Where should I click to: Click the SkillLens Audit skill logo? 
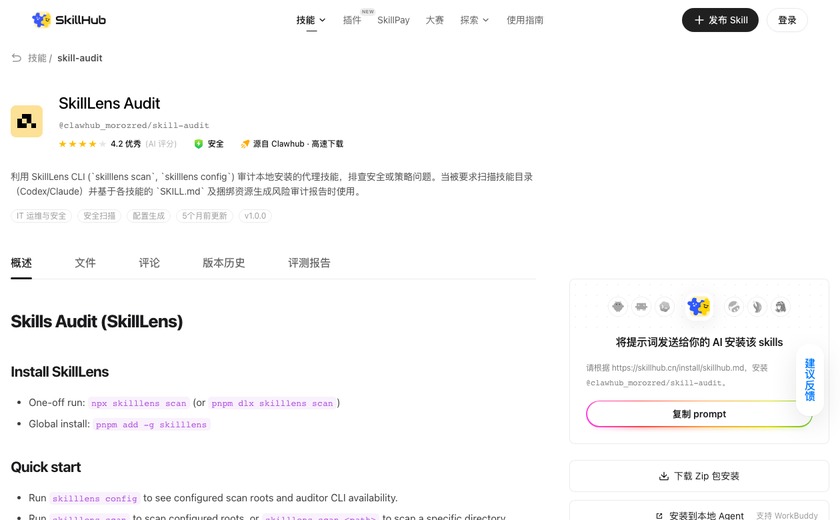(x=27, y=121)
